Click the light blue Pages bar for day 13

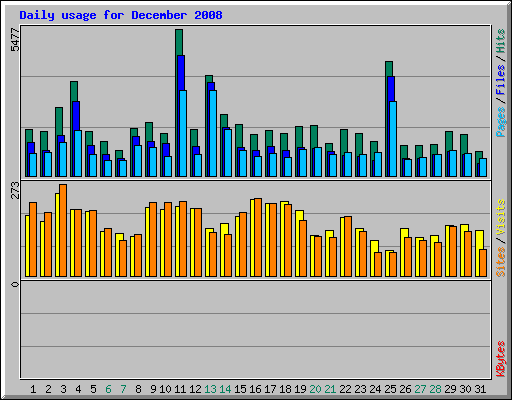pyautogui.click(x=213, y=133)
